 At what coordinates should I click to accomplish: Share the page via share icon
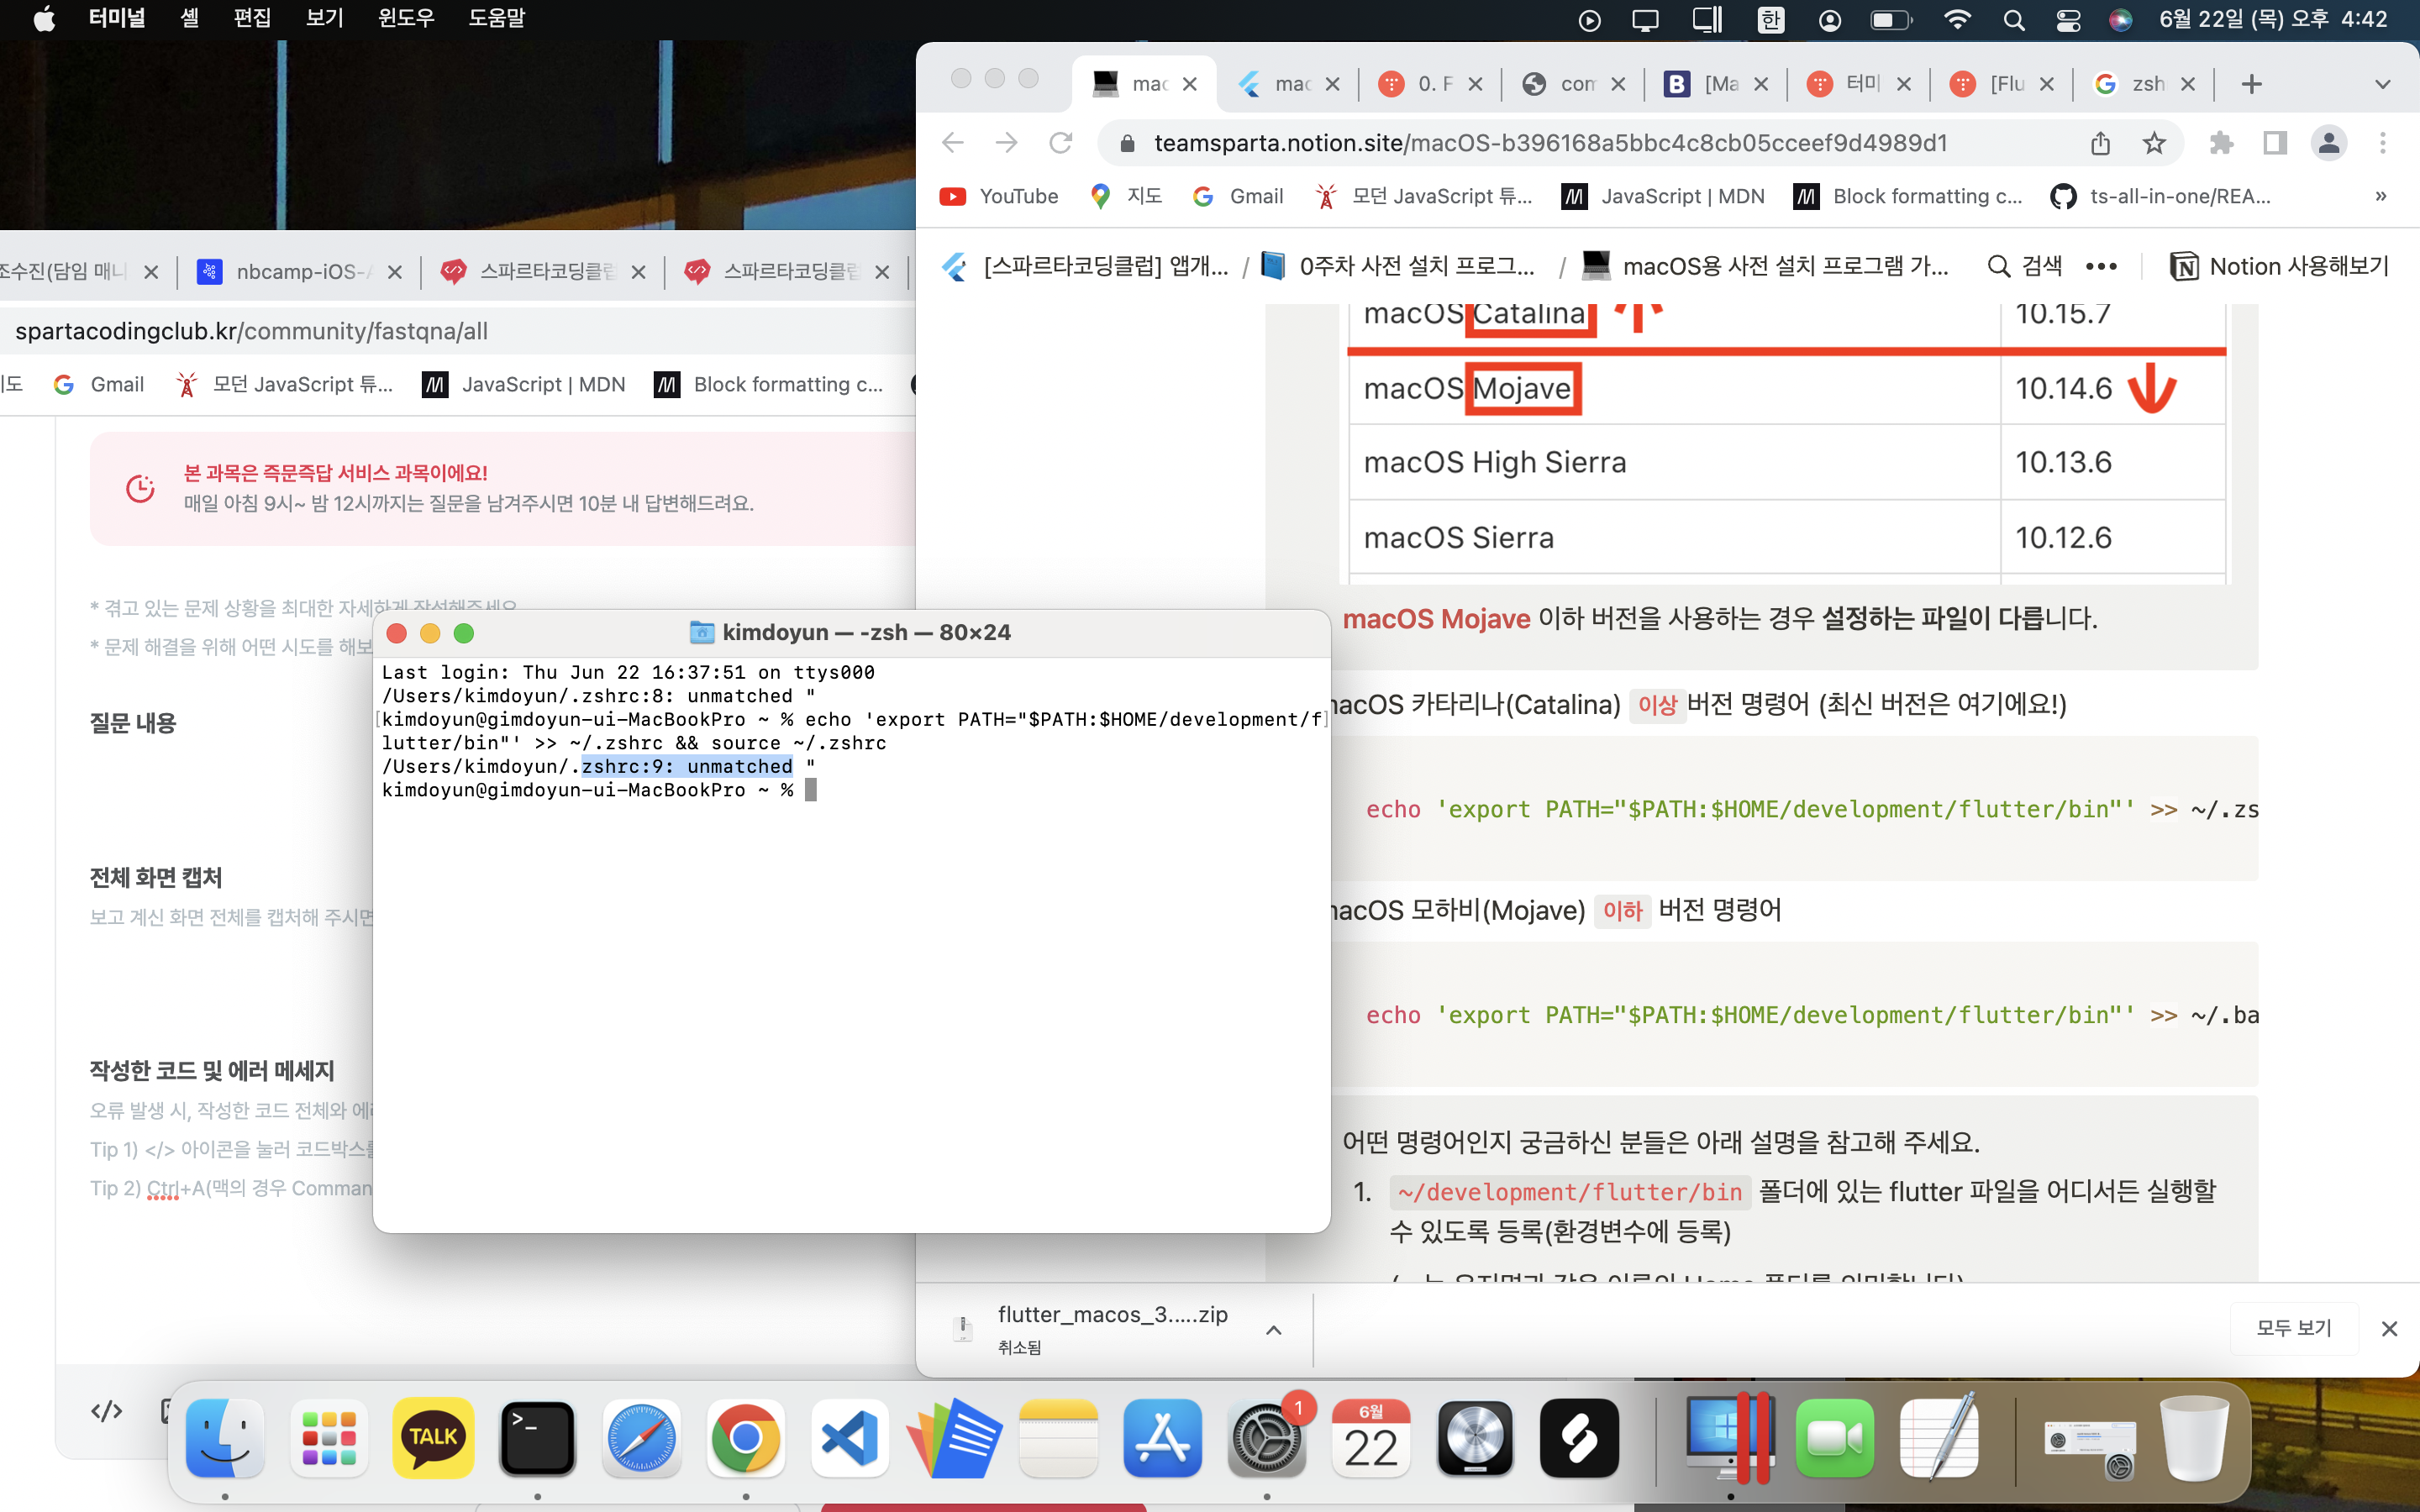pyautogui.click(x=2100, y=143)
